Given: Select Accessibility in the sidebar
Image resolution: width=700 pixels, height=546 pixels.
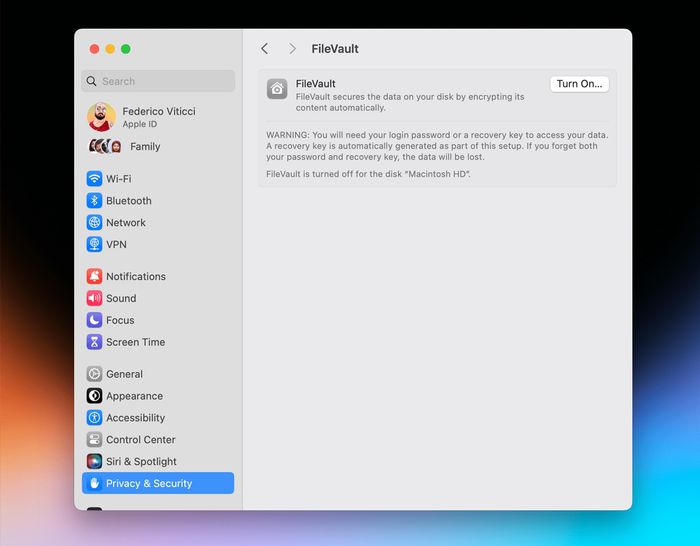Looking at the screenshot, I should click(135, 418).
